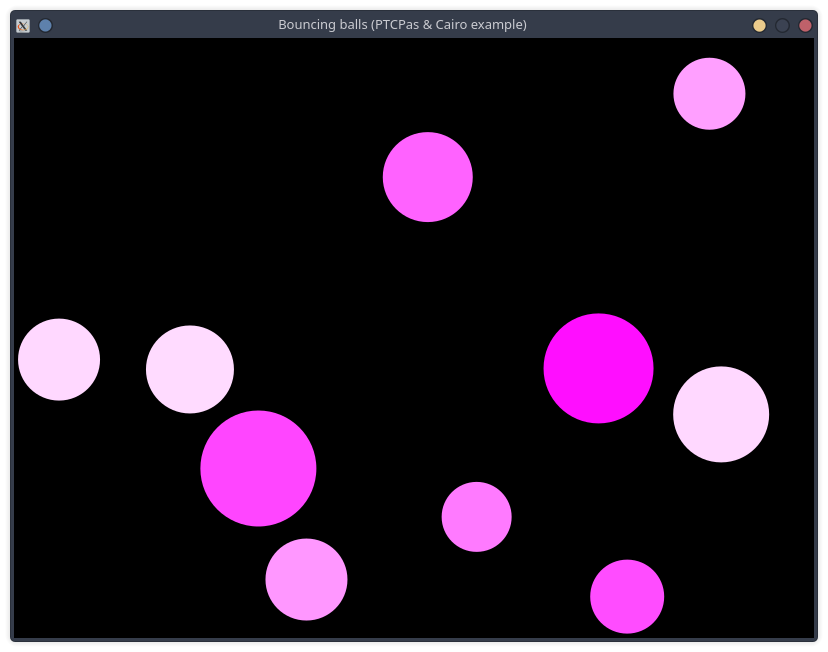Viewport: 828px width, 652px height.
Task: Click the blue circle icon in the title bar
Action: (44, 25)
